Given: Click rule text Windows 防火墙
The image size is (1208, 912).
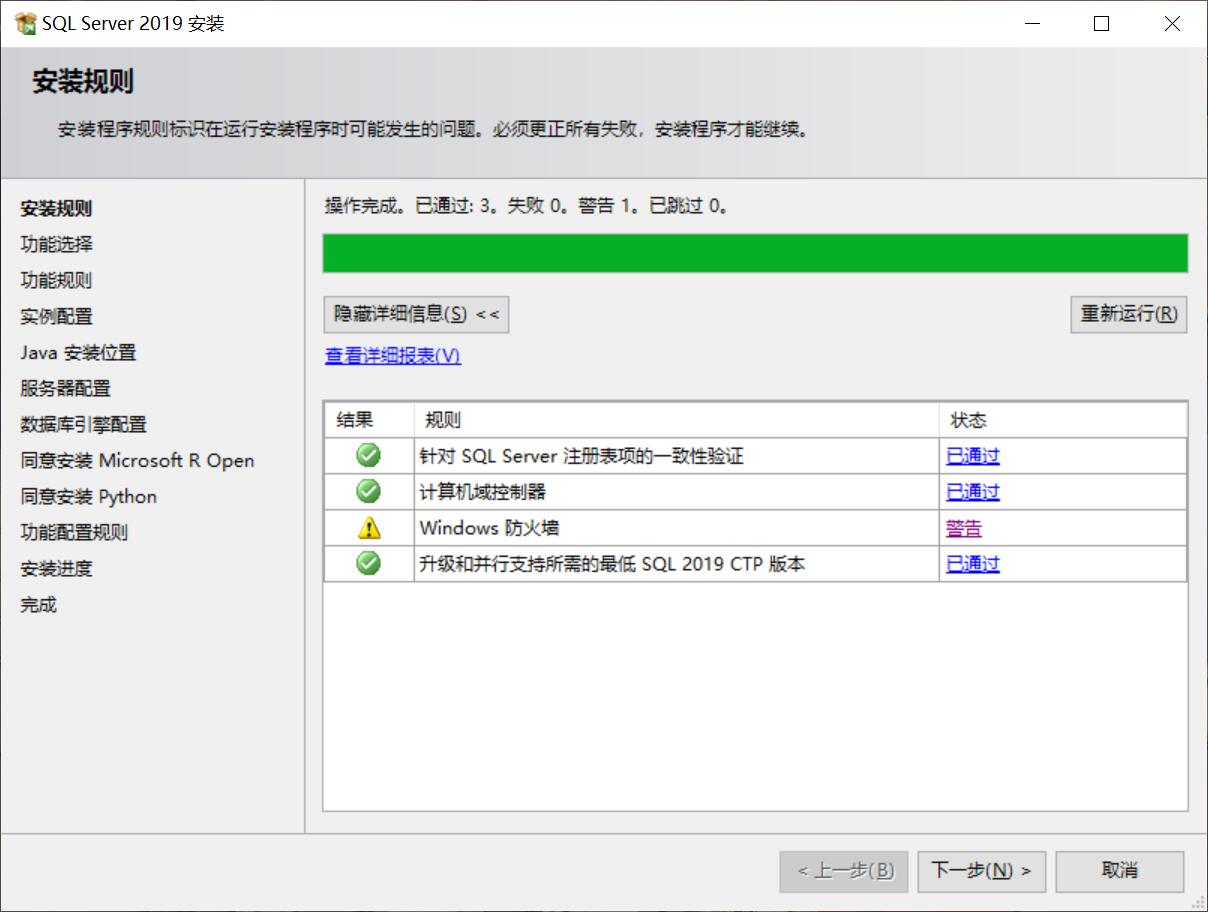Looking at the screenshot, I should (x=489, y=528).
